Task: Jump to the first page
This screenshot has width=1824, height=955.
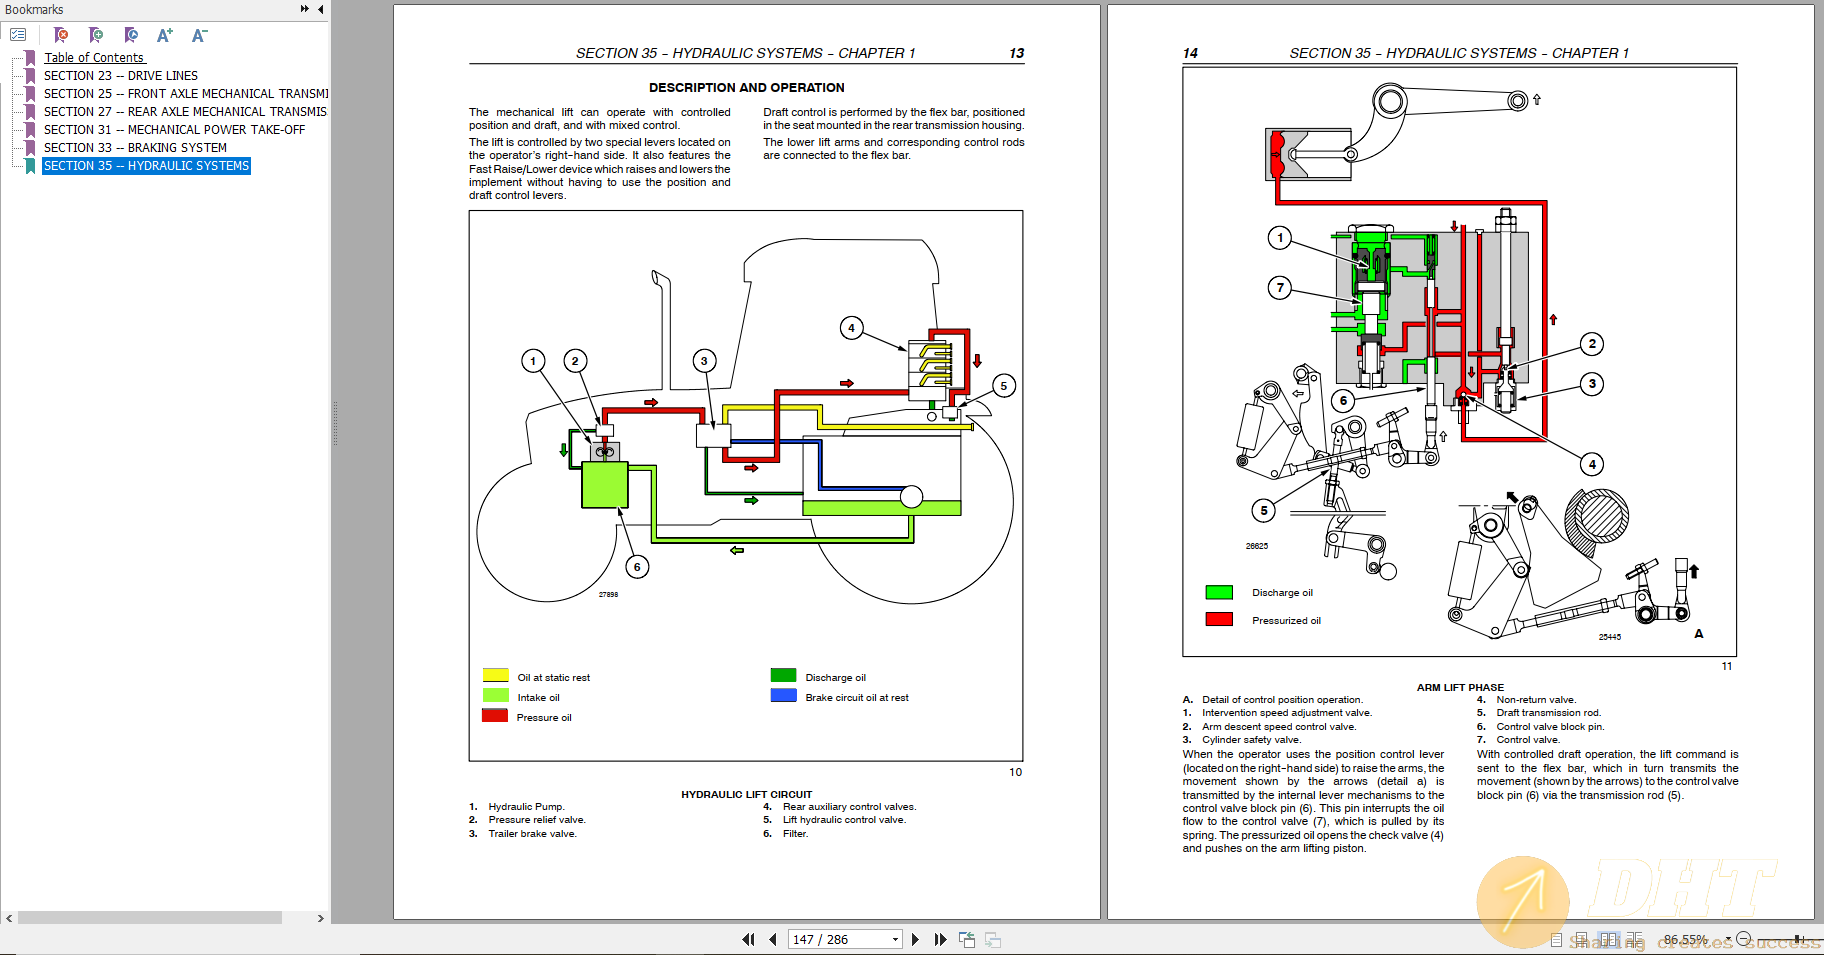Action: [x=748, y=939]
